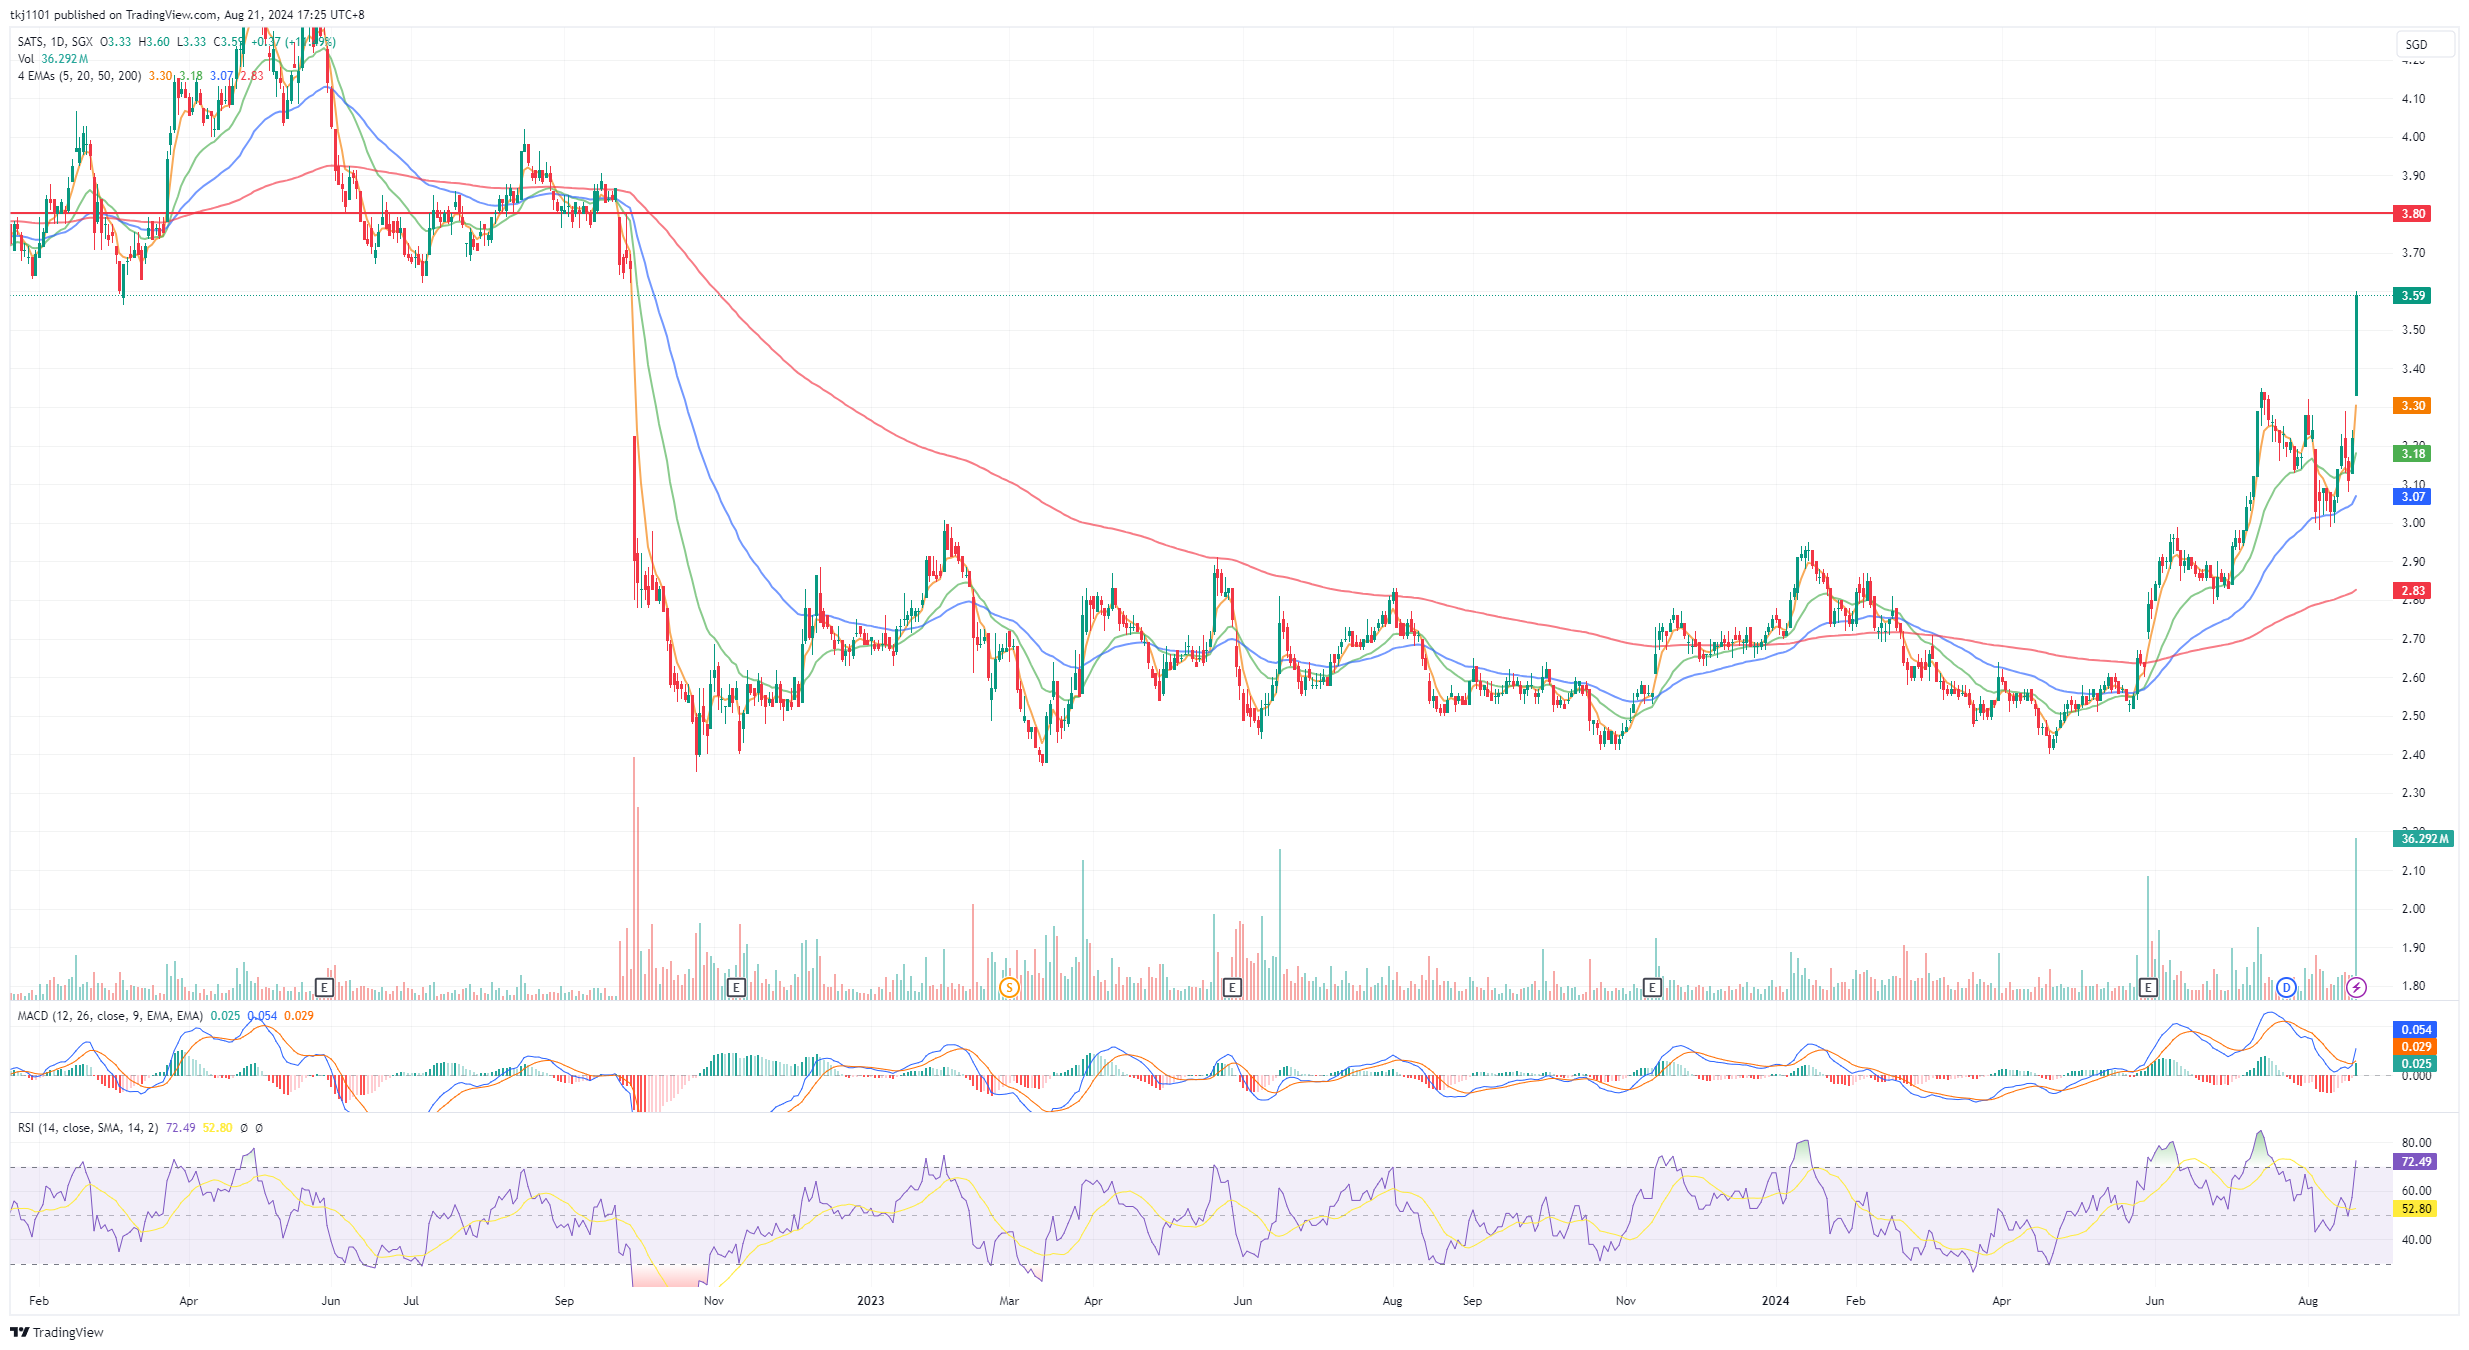The width and height of the screenshot is (2469, 1350).
Task: Click the 80.00 RSI axis tick
Action: (x=2416, y=1143)
